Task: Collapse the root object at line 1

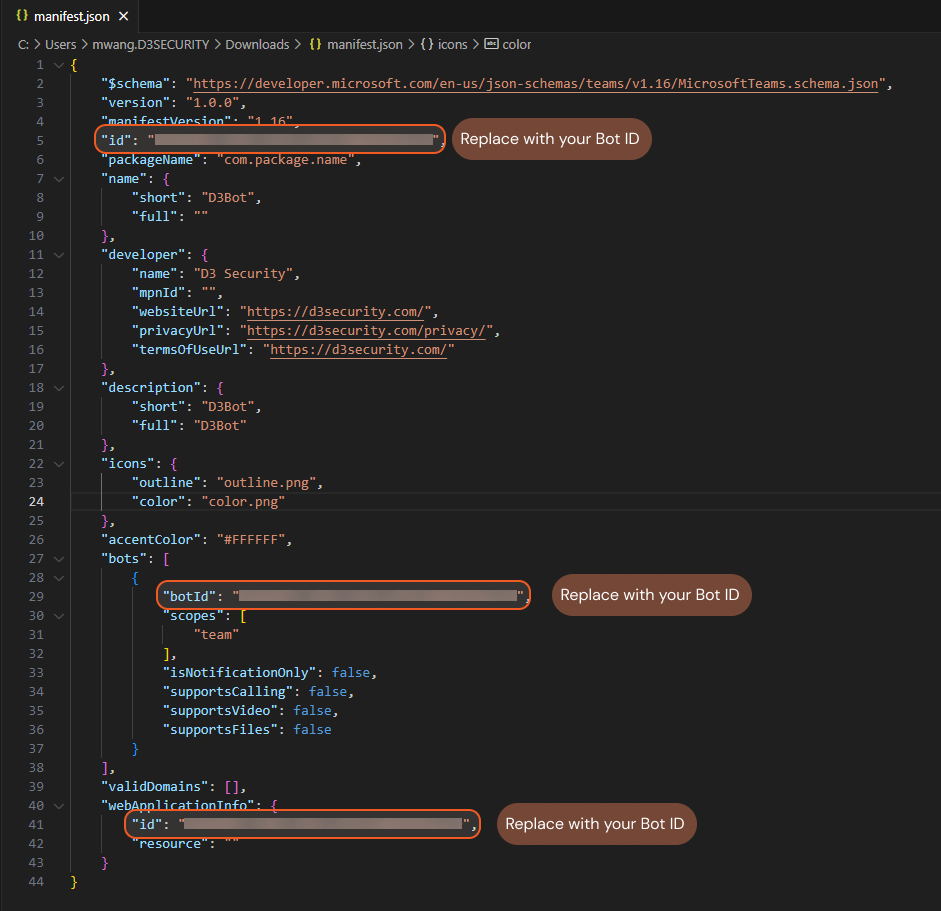Action: pos(59,65)
